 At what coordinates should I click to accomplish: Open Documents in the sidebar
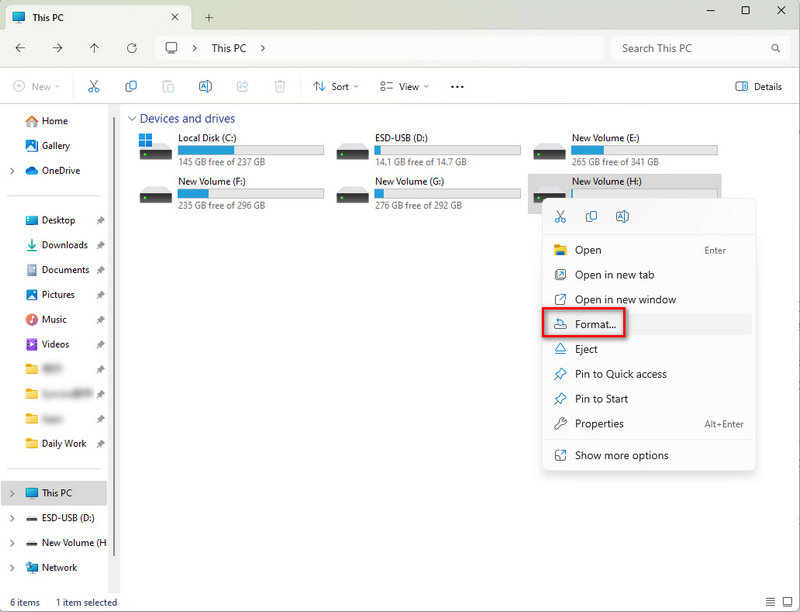coord(65,270)
